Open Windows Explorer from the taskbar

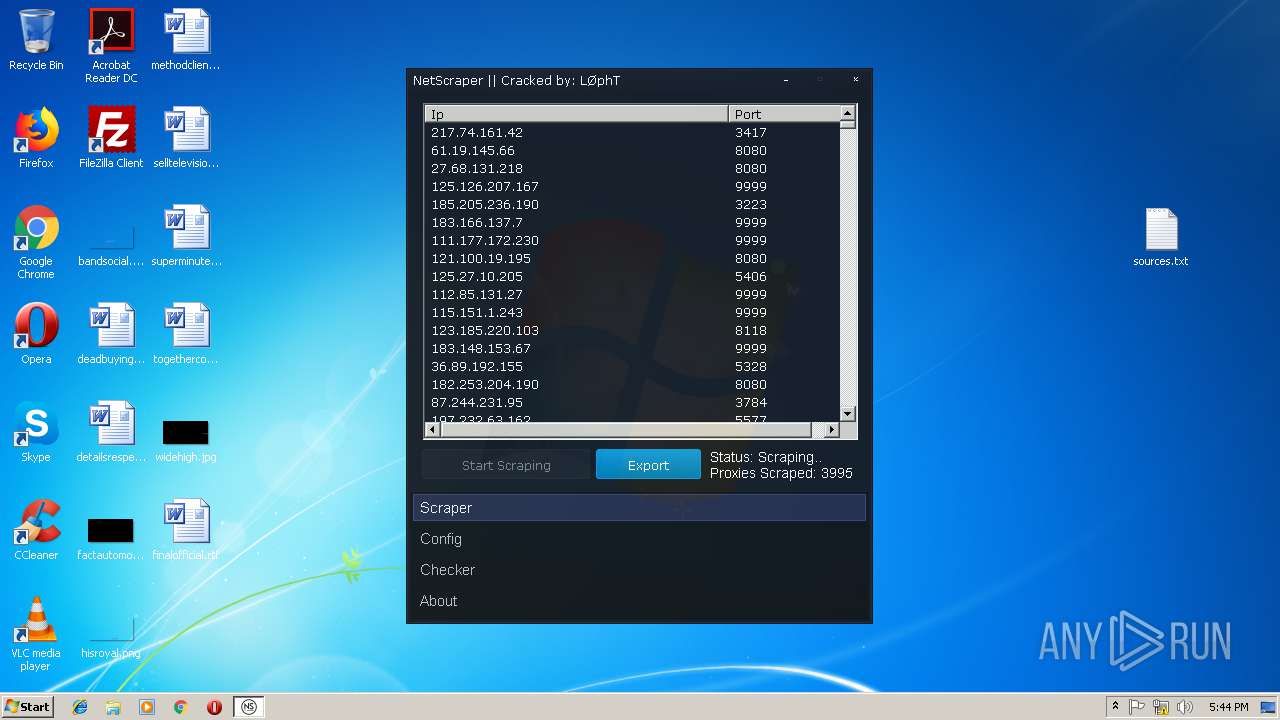(x=113, y=707)
